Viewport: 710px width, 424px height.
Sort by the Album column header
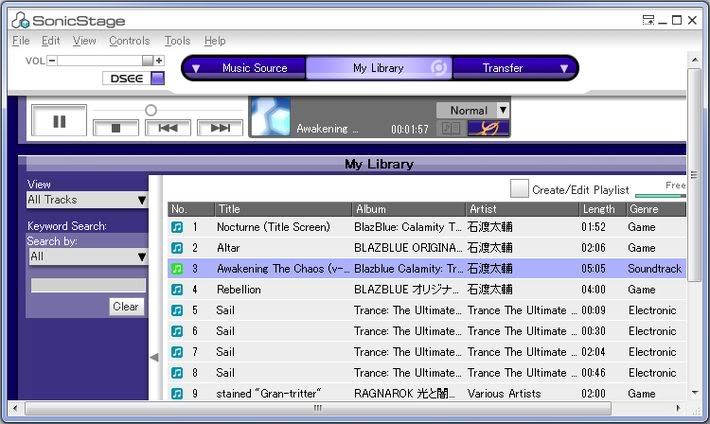pos(409,209)
